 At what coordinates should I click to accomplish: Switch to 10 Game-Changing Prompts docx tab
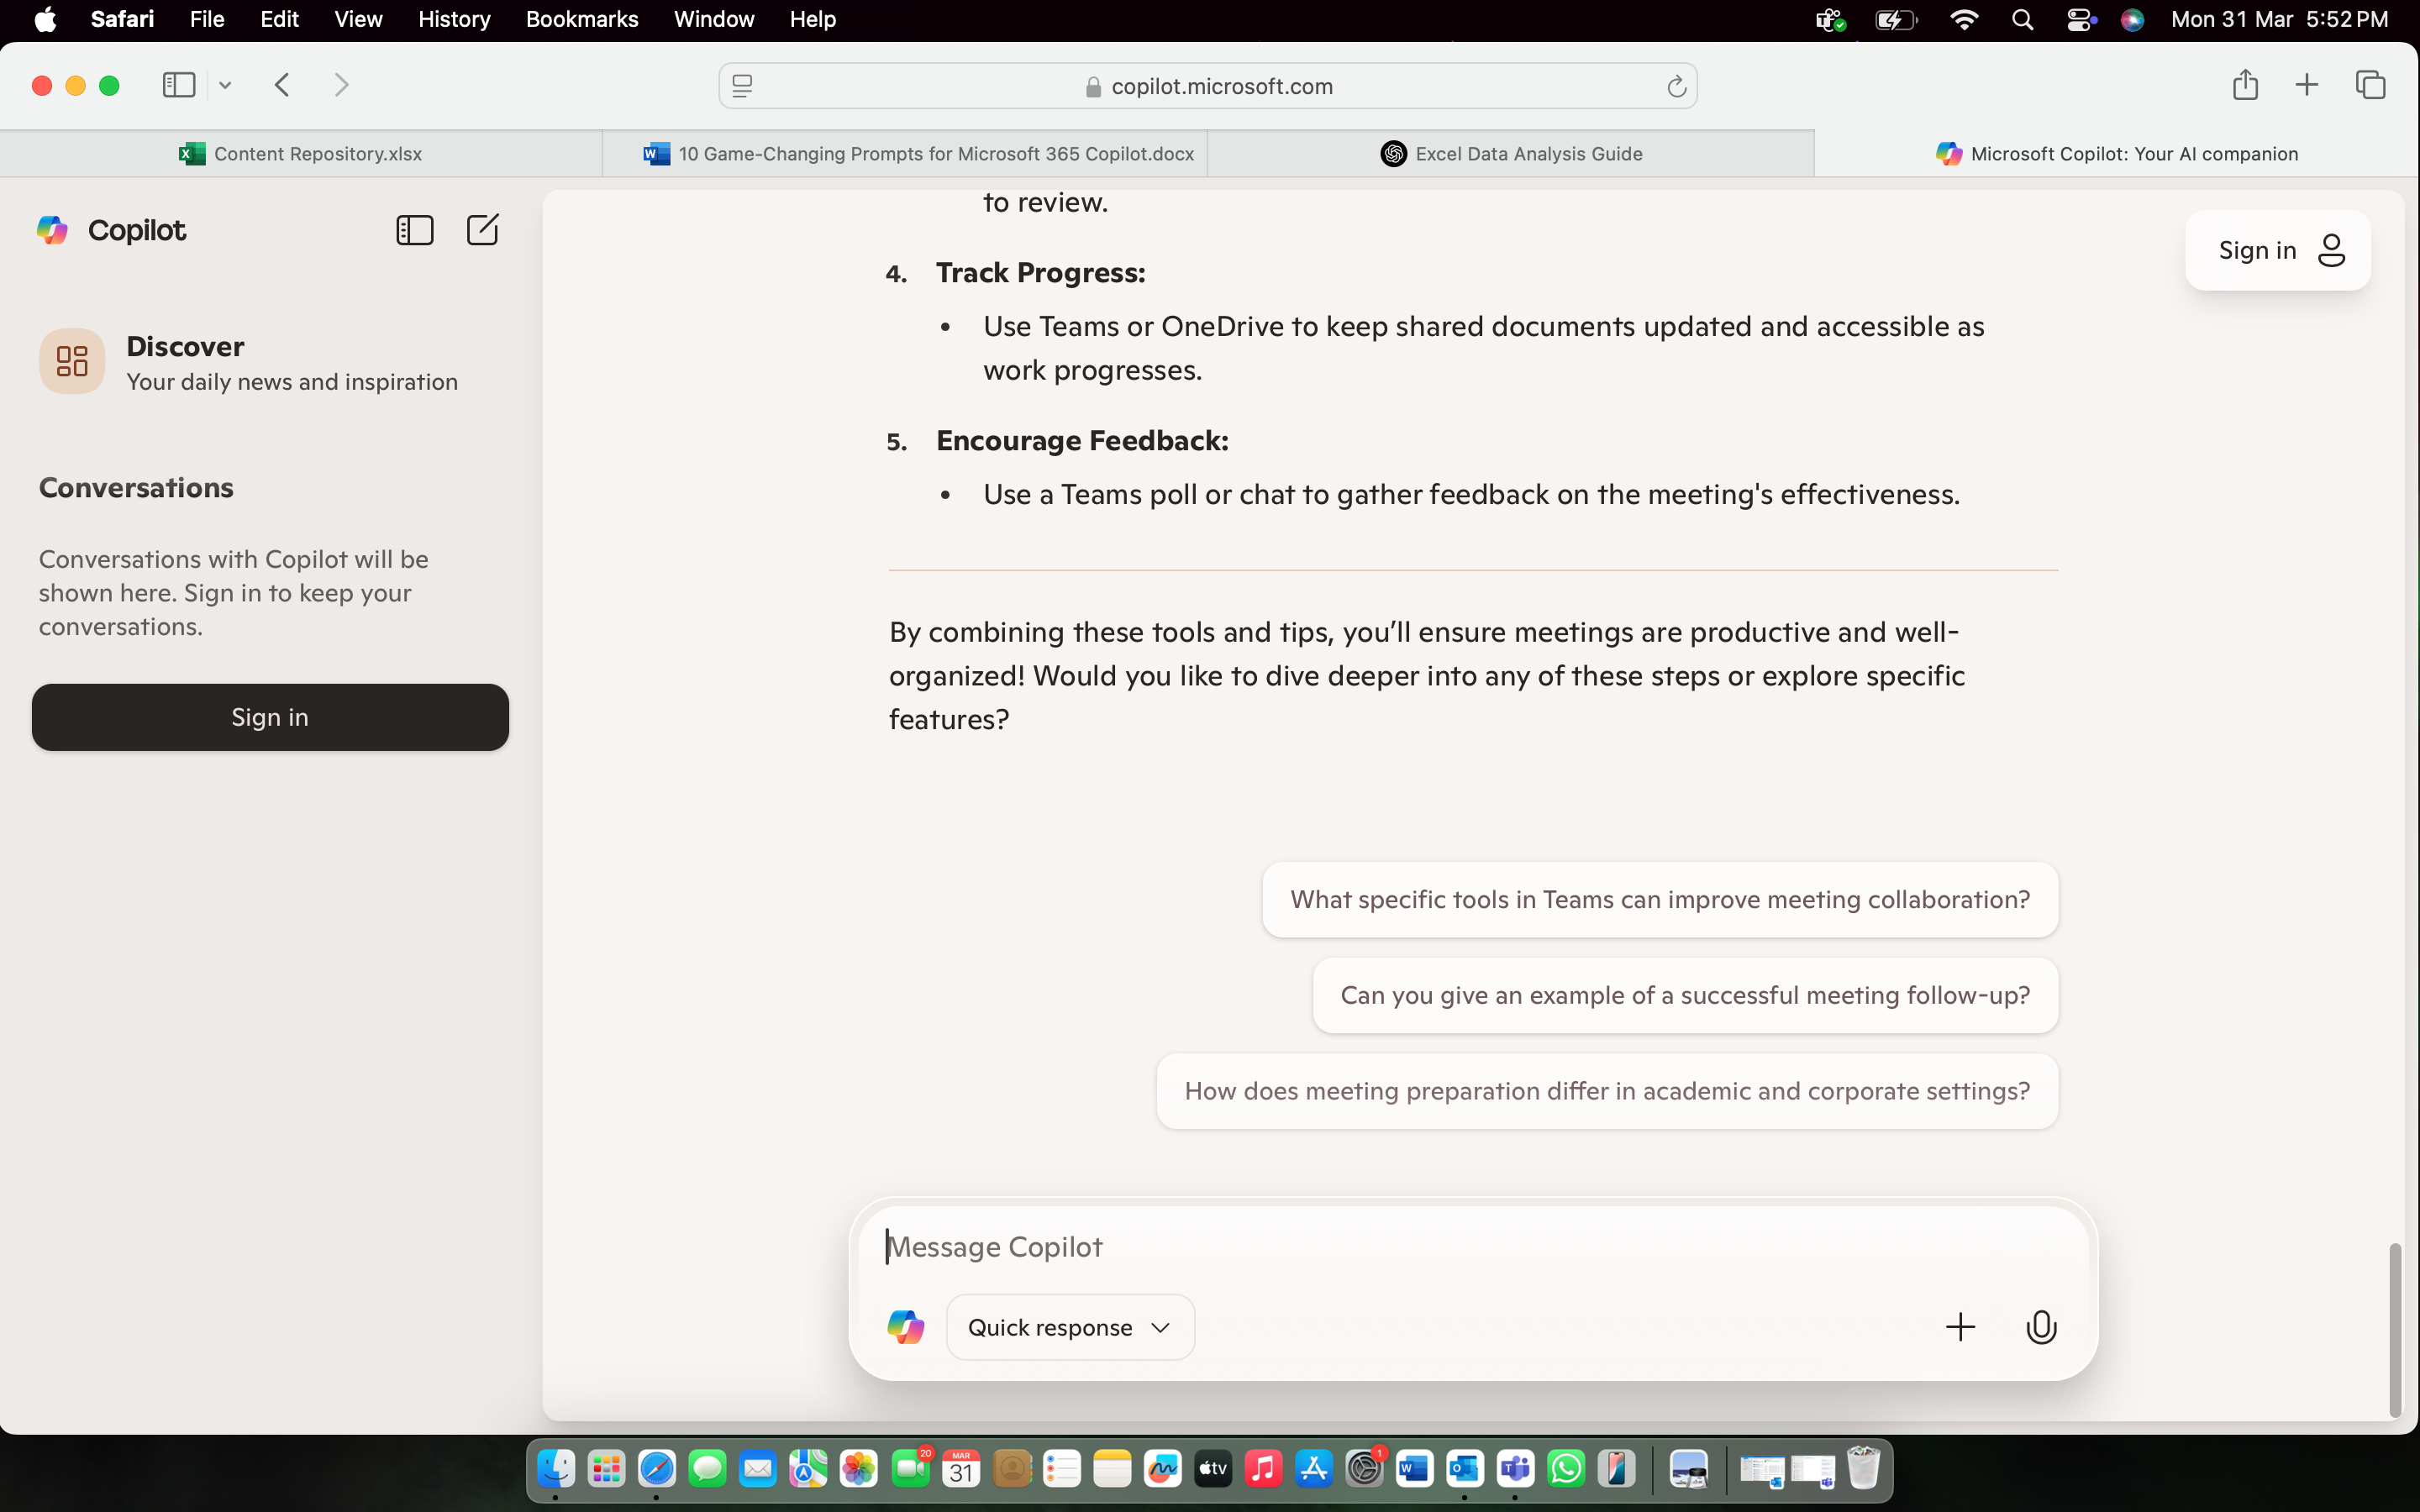click(906, 153)
